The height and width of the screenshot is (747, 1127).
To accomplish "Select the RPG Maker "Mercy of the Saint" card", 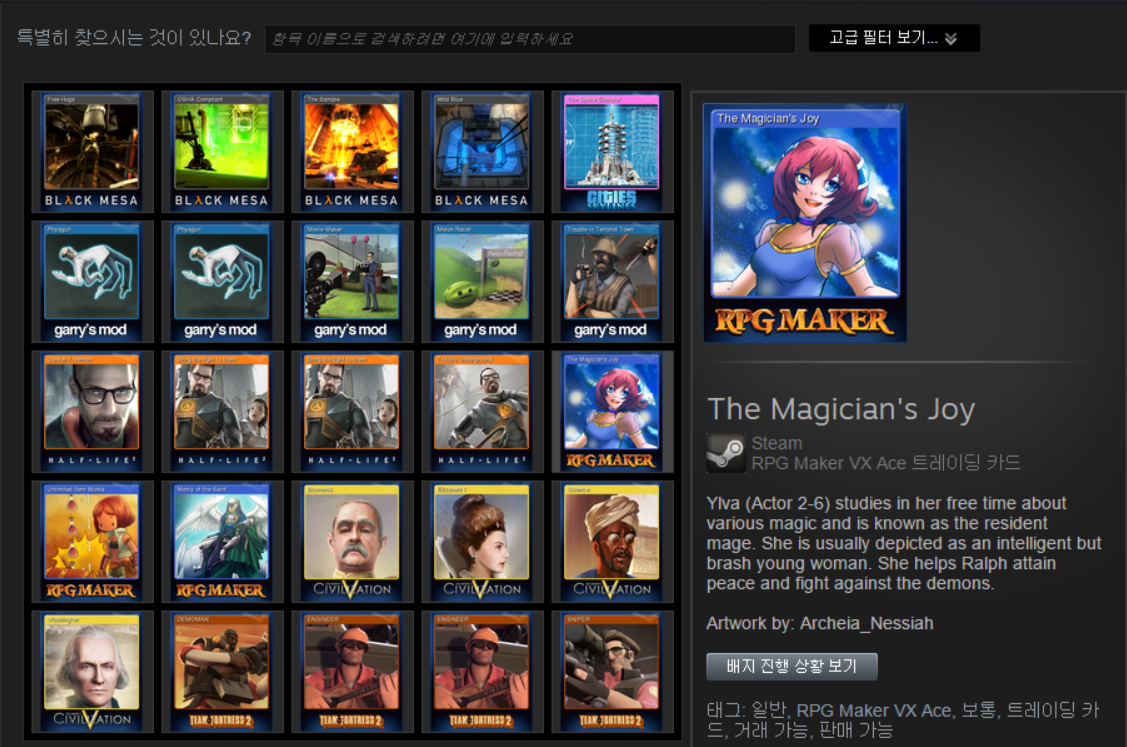I will [x=222, y=542].
